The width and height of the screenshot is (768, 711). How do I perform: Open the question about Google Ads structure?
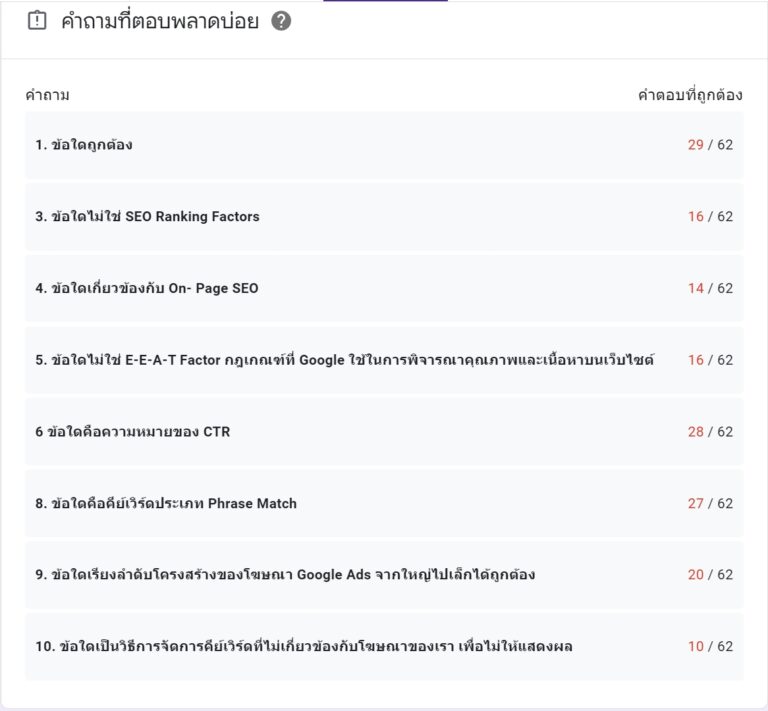tap(384, 574)
